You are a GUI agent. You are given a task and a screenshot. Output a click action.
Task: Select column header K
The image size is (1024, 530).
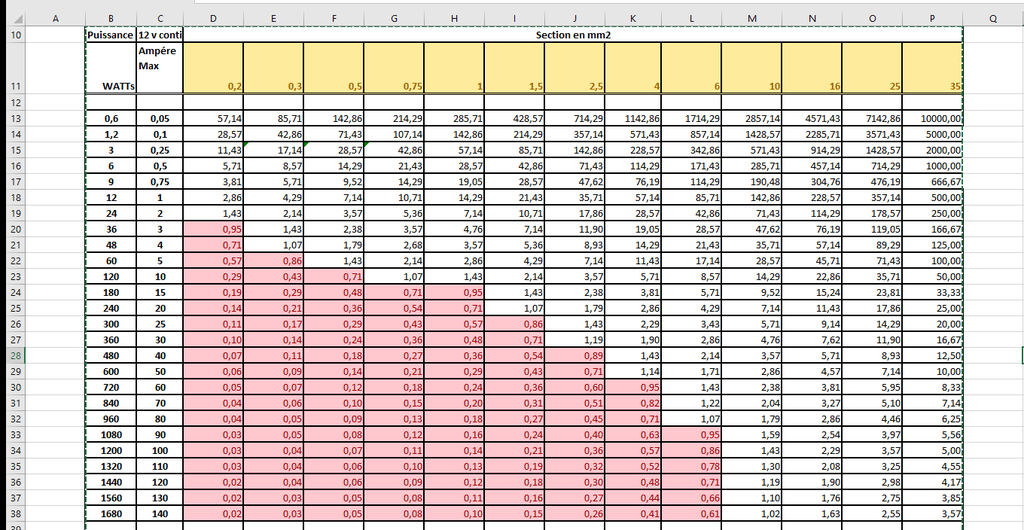click(635, 18)
